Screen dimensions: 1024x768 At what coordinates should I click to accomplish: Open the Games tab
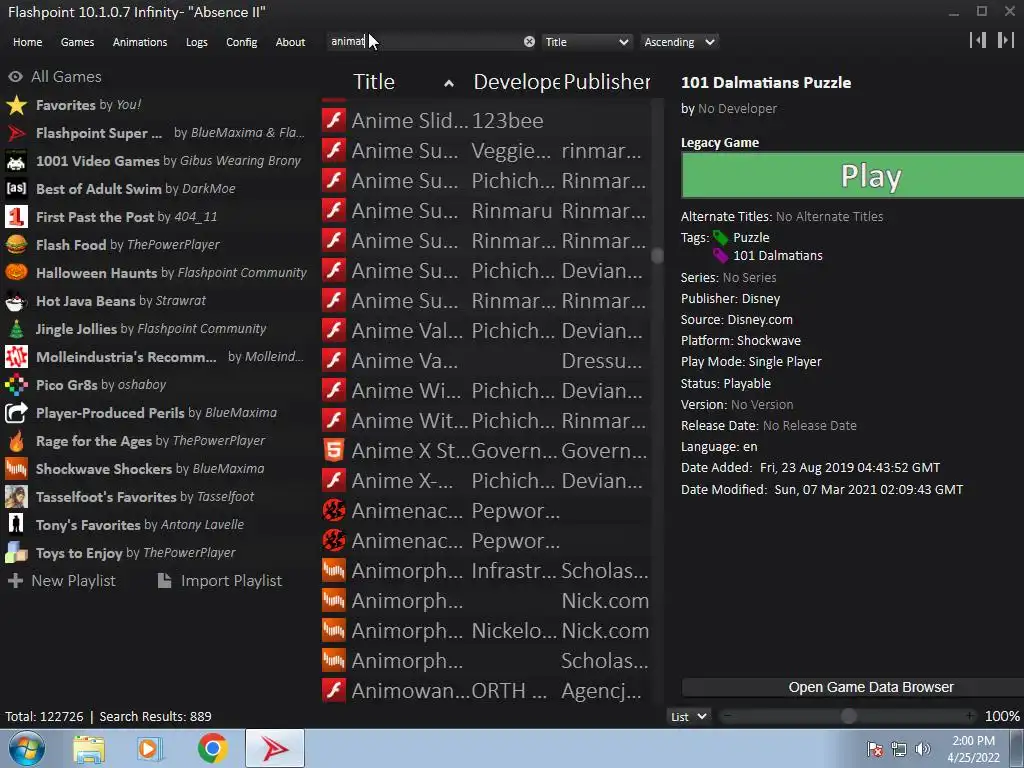click(x=77, y=42)
